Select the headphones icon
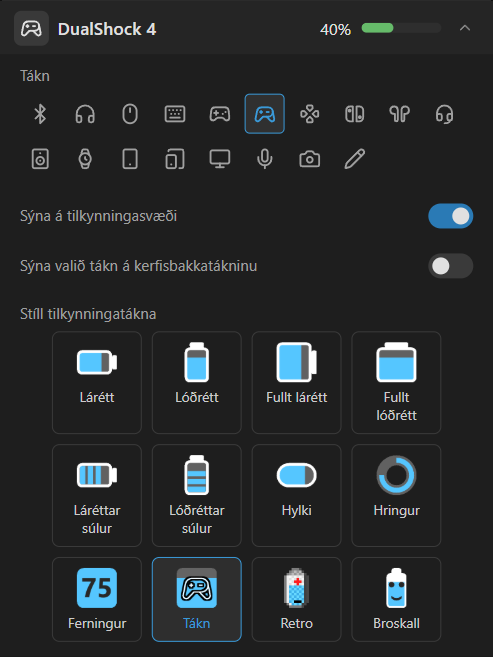 (x=85, y=114)
